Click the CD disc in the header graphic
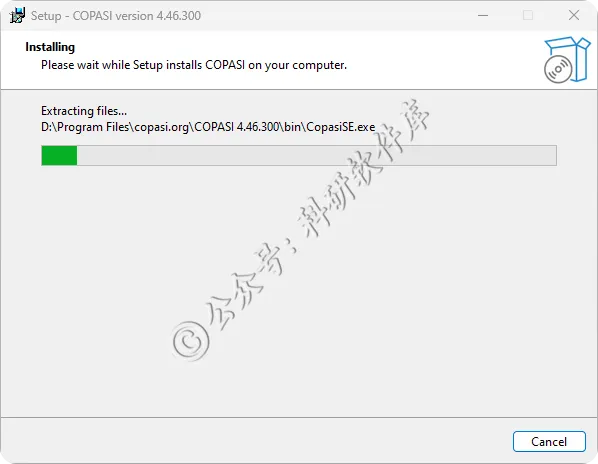The width and height of the screenshot is (598, 464). click(558, 69)
